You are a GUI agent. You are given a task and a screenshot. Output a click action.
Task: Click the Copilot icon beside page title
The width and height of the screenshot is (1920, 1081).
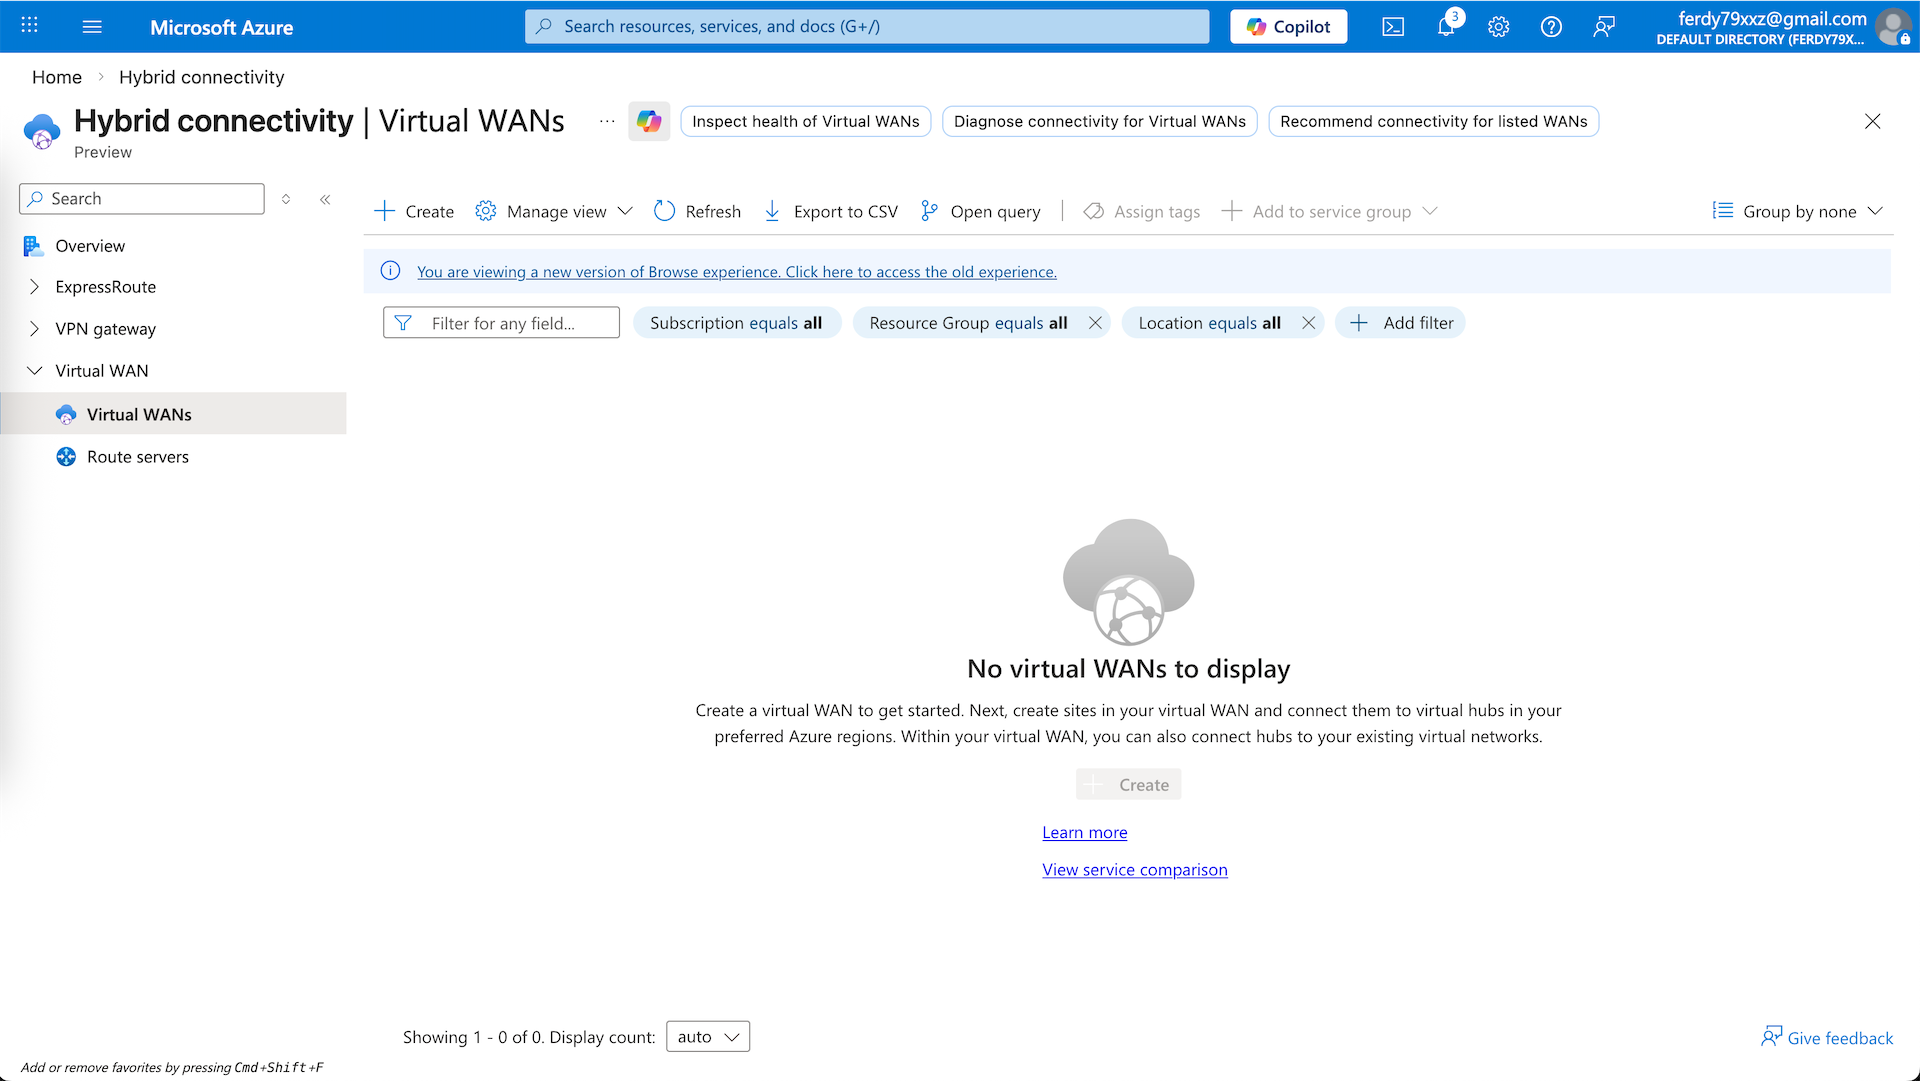point(649,121)
